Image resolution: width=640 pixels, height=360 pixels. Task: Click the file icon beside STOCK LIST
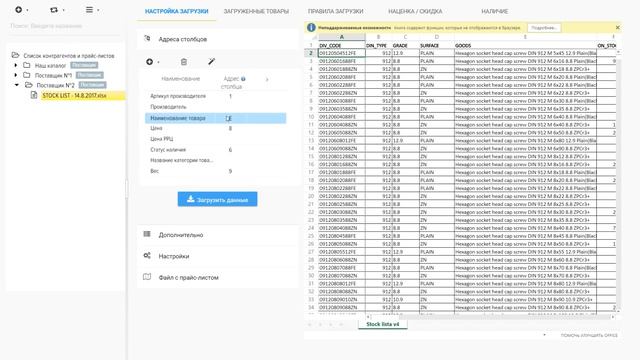pos(34,95)
